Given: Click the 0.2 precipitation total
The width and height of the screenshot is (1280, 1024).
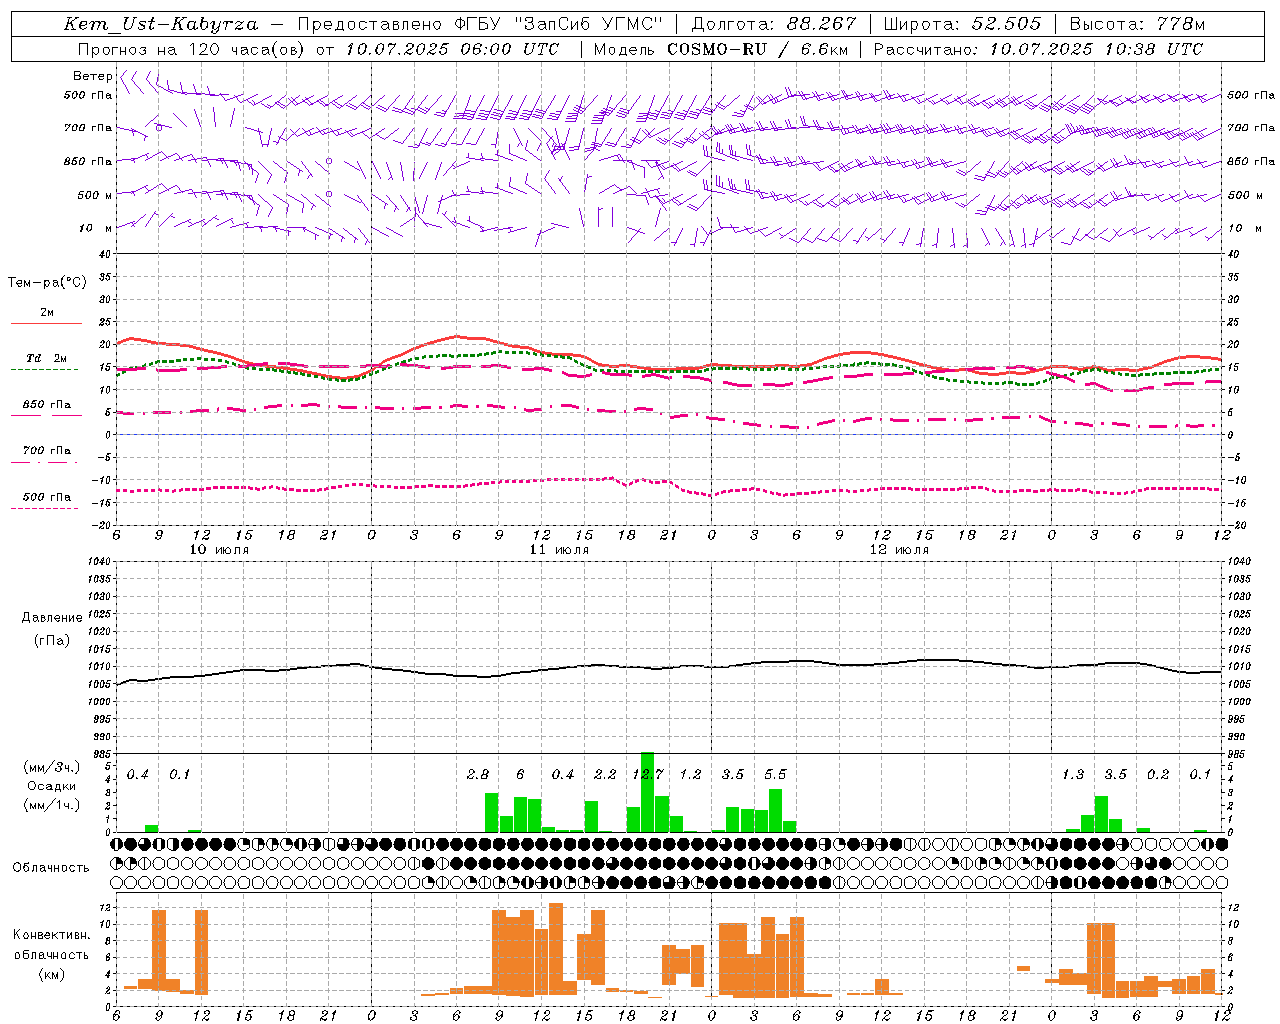Looking at the screenshot, I should (x=1158, y=775).
